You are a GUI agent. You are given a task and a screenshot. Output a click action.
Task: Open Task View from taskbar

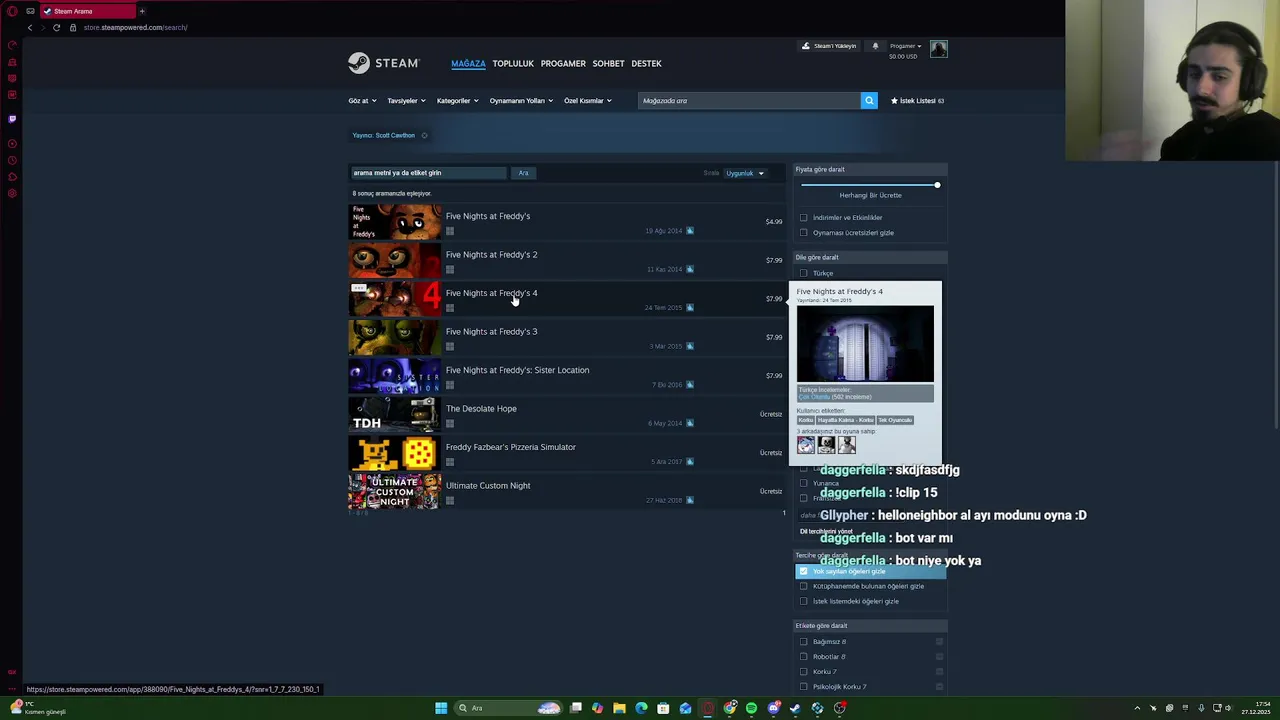[x=575, y=708]
